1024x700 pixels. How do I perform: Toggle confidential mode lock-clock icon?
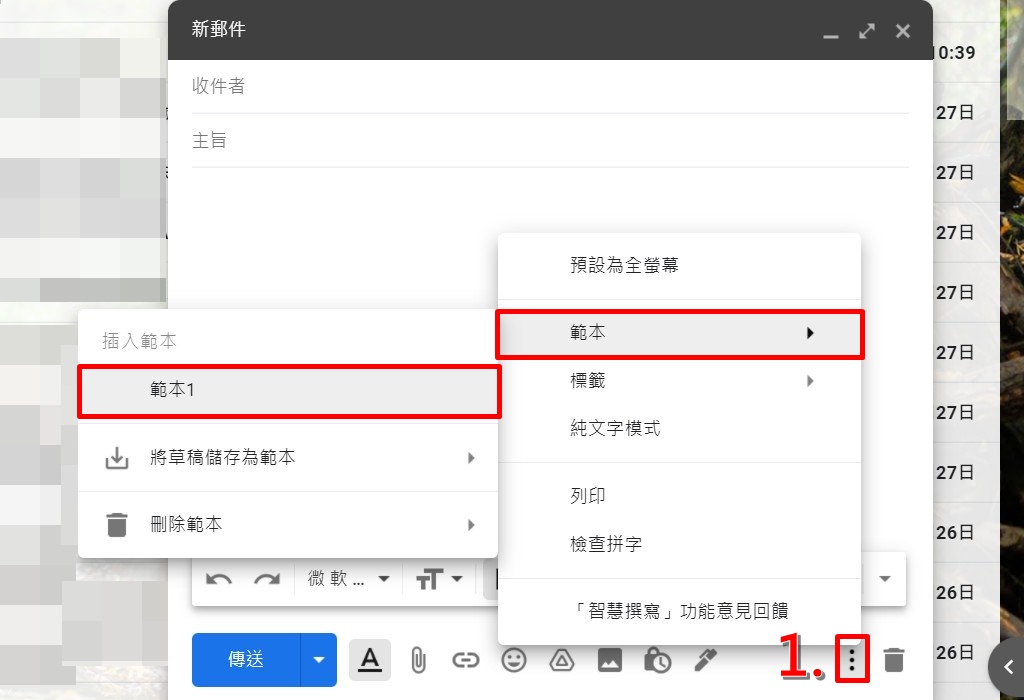pos(658,660)
